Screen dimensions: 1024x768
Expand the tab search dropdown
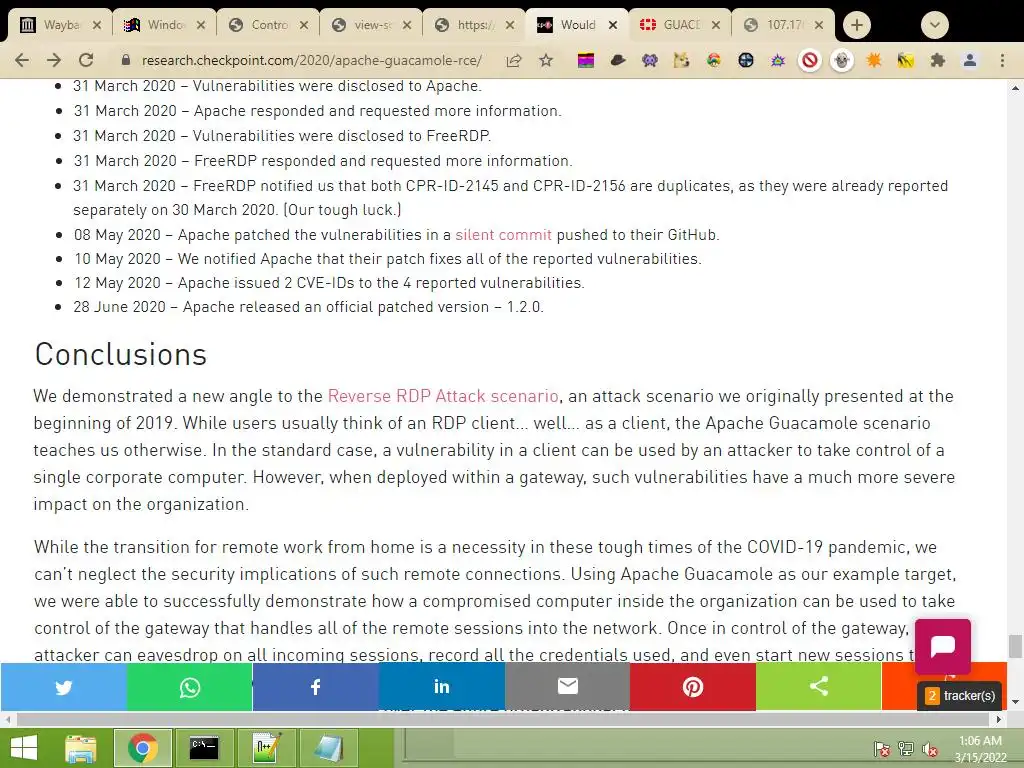[935, 25]
